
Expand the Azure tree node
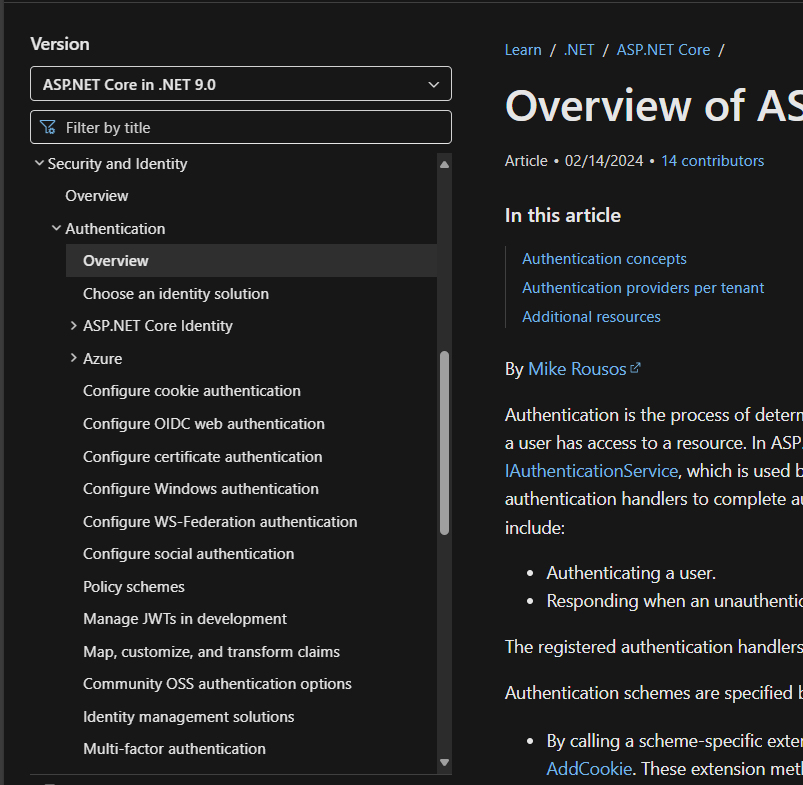[x=74, y=358]
